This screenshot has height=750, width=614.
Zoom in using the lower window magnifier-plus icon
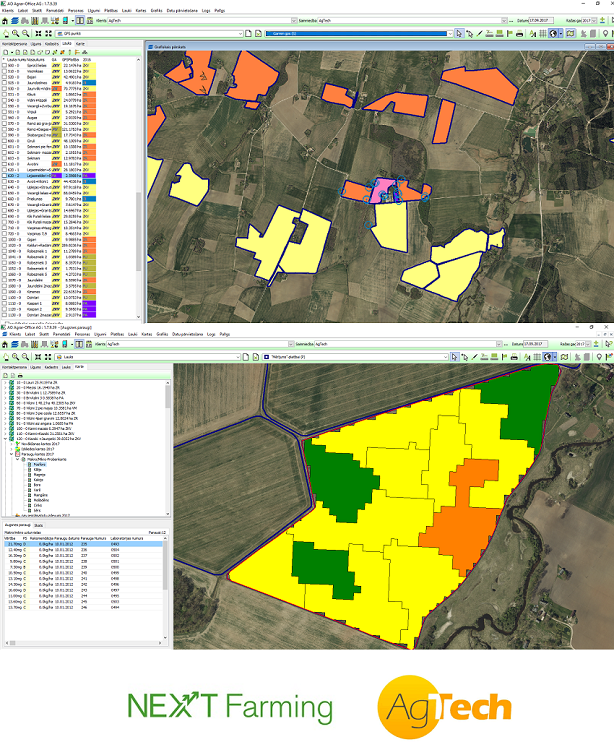pyautogui.click(x=16, y=357)
